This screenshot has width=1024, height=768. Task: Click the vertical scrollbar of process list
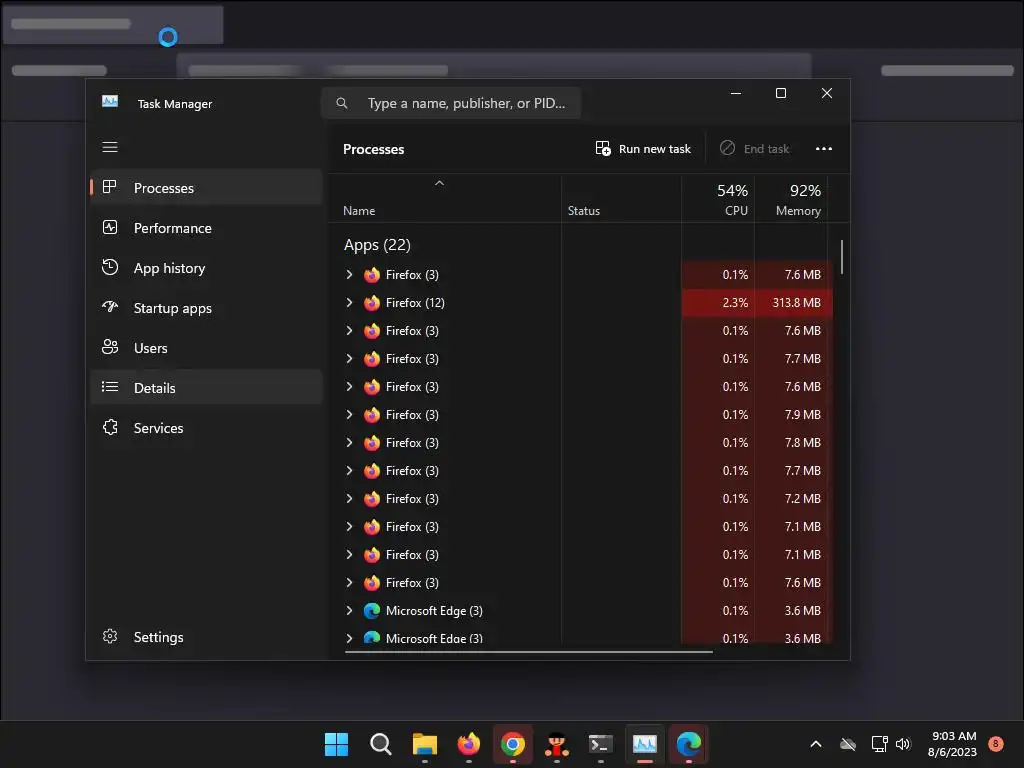[x=842, y=257]
